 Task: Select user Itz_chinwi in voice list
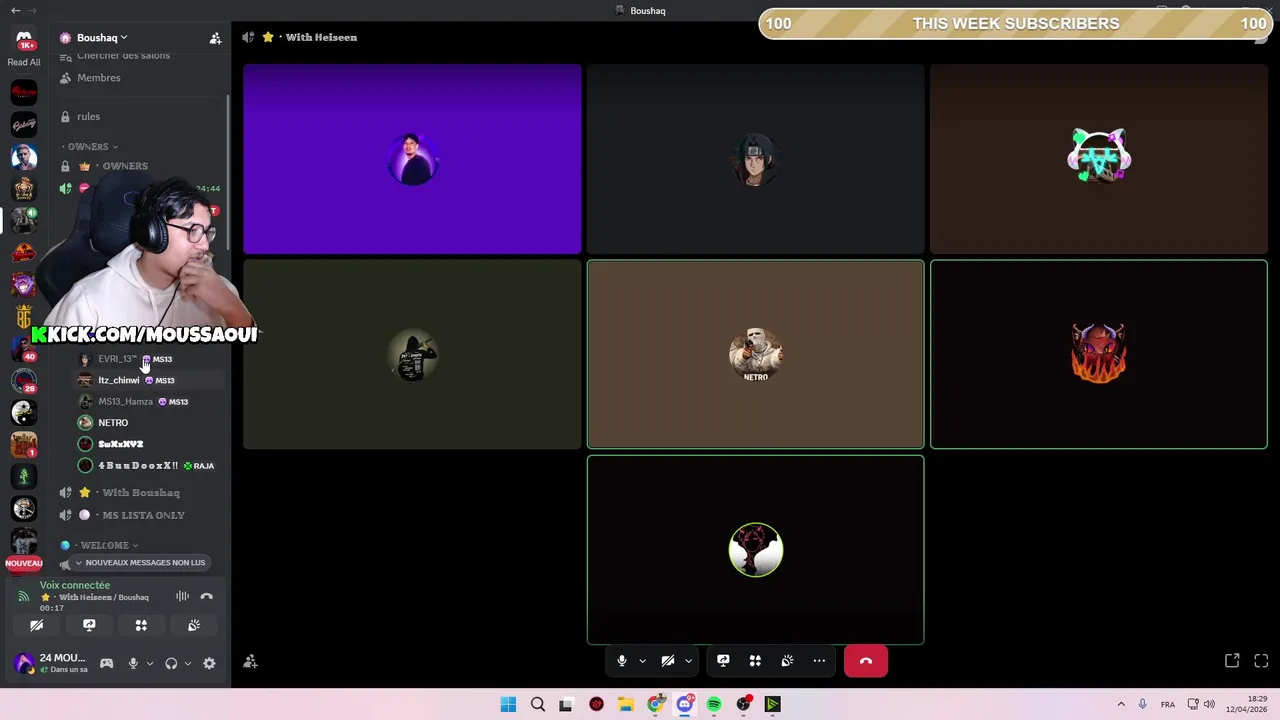coord(118,380)
